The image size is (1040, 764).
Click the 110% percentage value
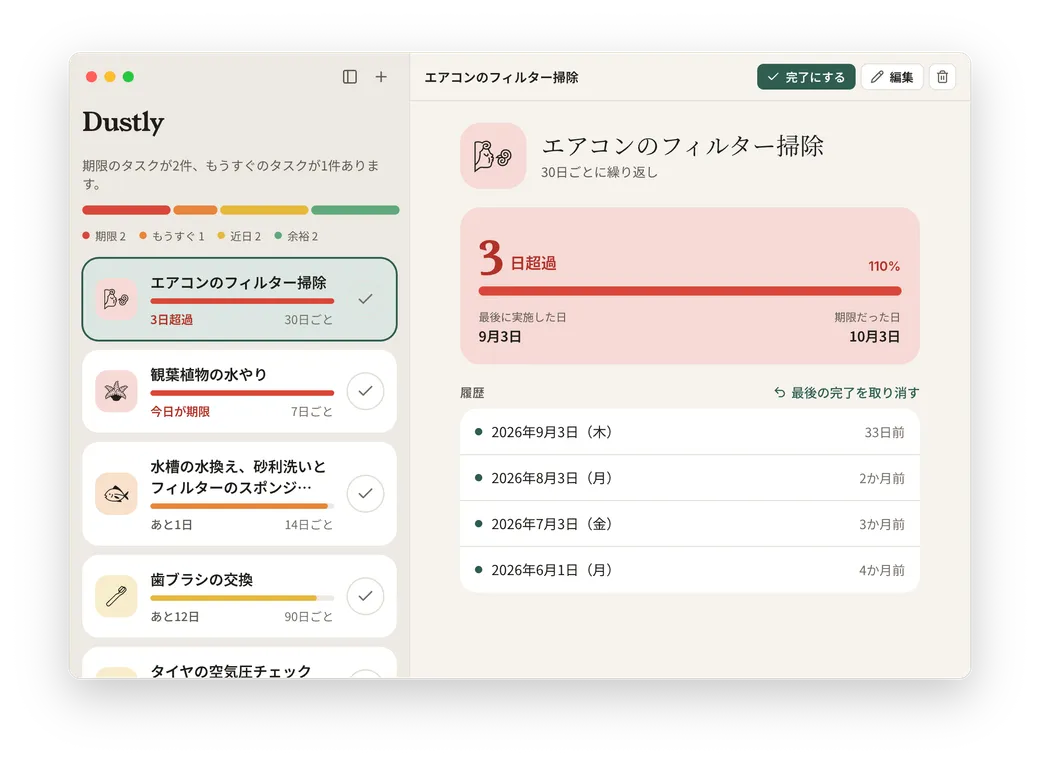pos(884,266)
